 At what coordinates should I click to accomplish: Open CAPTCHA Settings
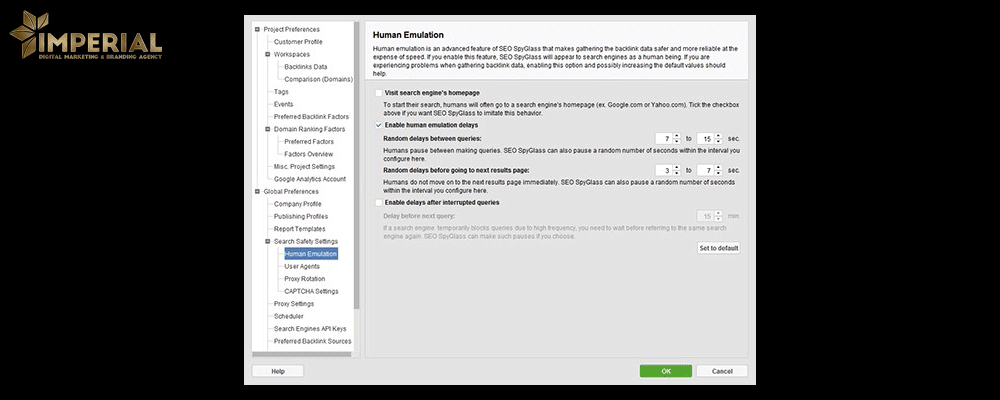[x=311, y=291]
